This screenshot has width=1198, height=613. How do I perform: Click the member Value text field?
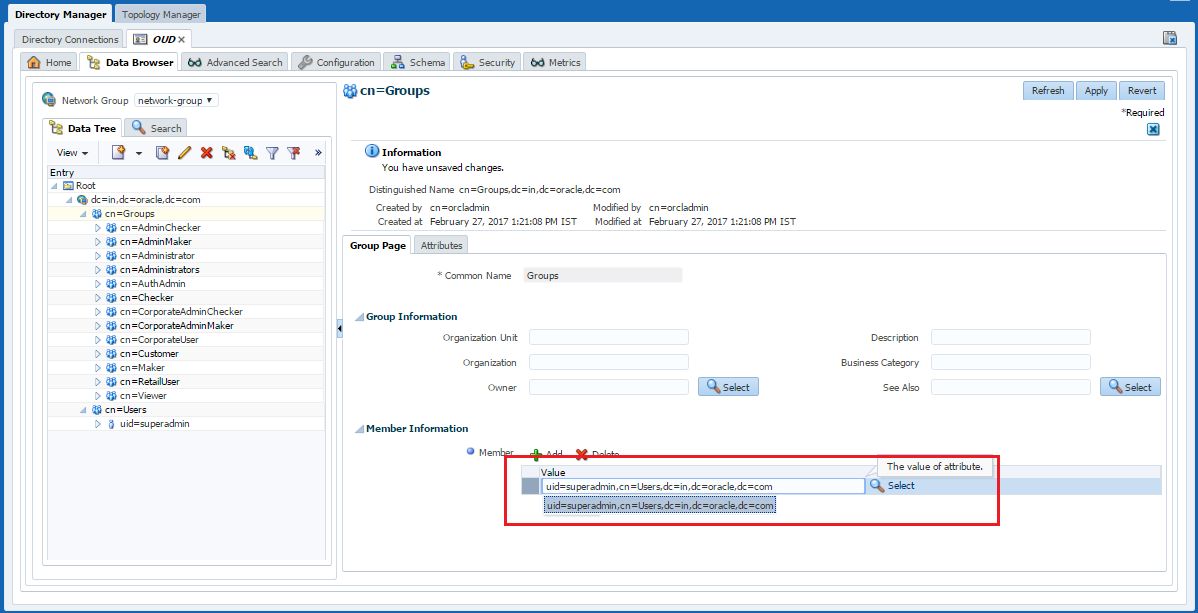coord(703,486)
